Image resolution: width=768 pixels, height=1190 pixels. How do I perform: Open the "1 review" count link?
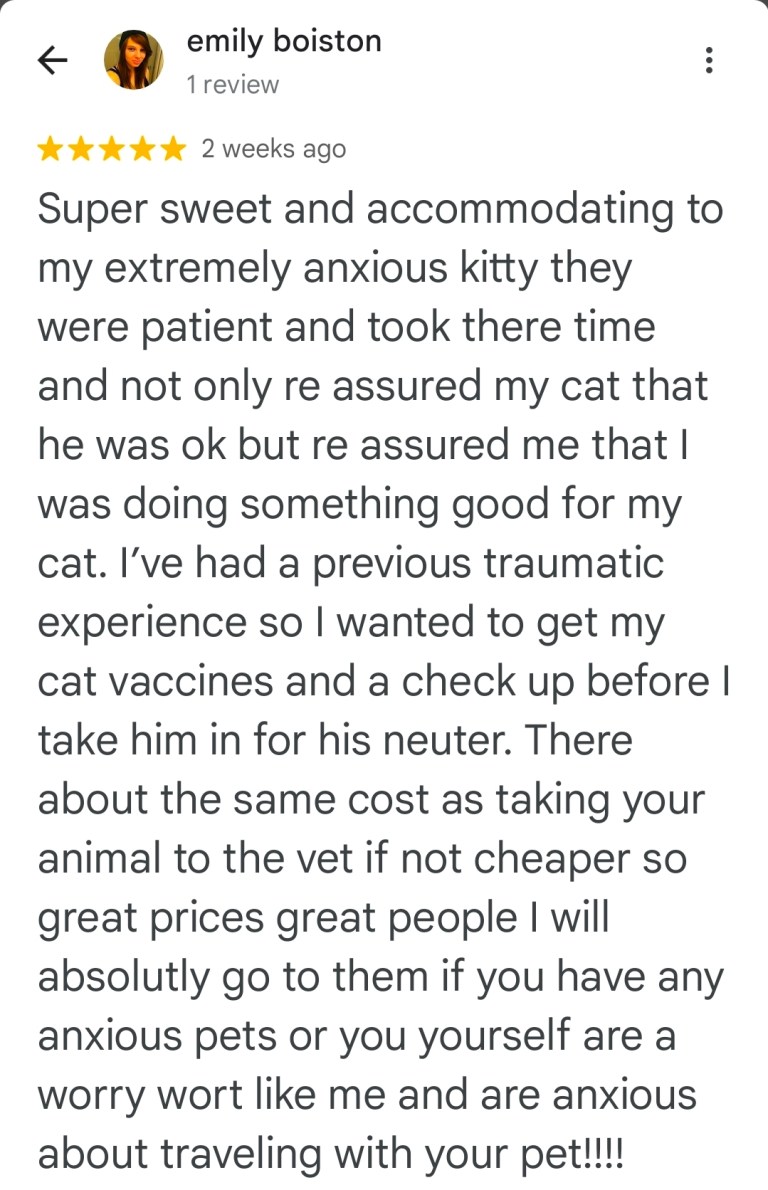tap(233, 85)
